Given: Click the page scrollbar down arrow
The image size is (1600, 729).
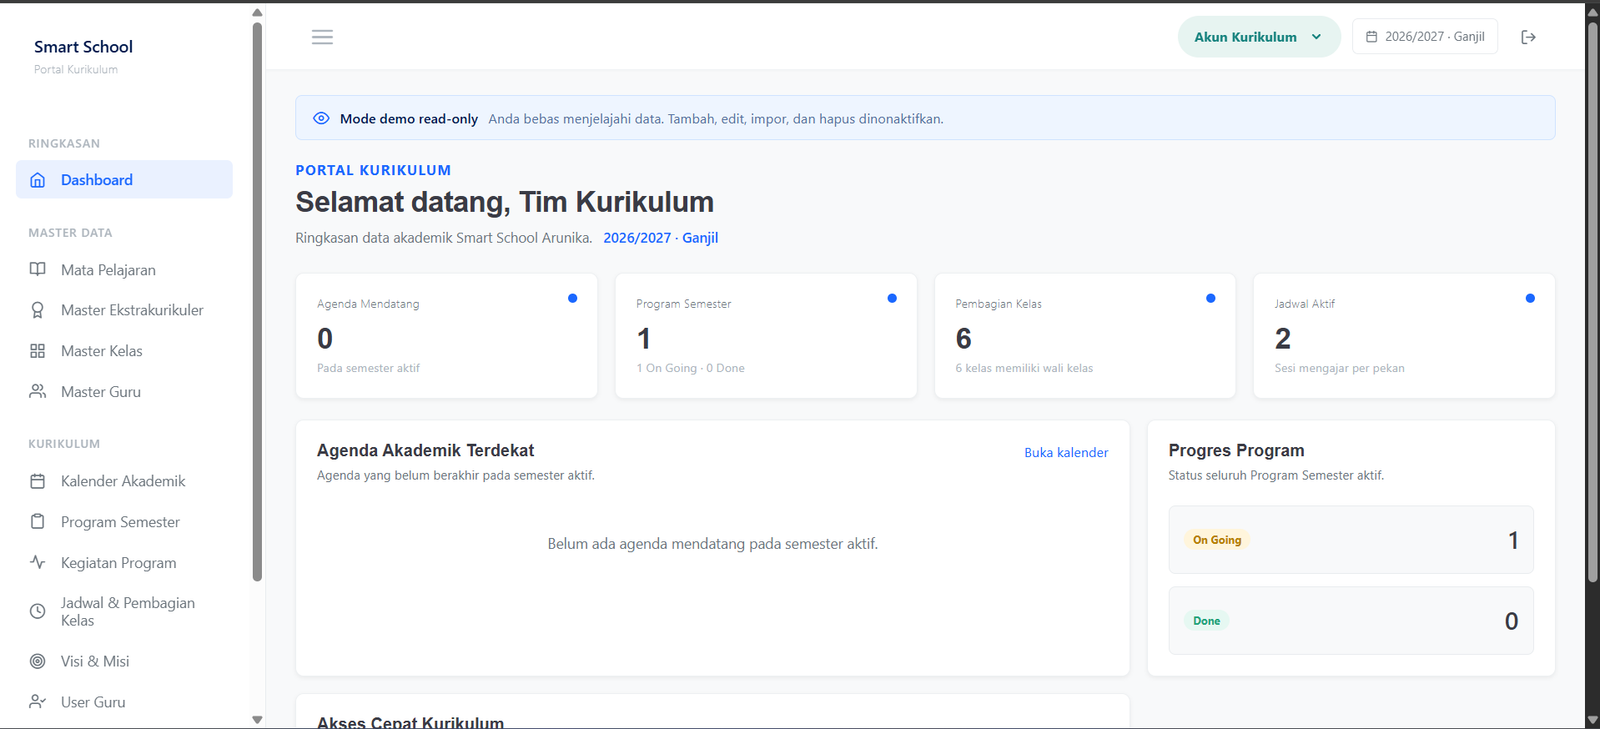Looking at the screenshot, I should pyautogui.click(x=1592, y=720).
